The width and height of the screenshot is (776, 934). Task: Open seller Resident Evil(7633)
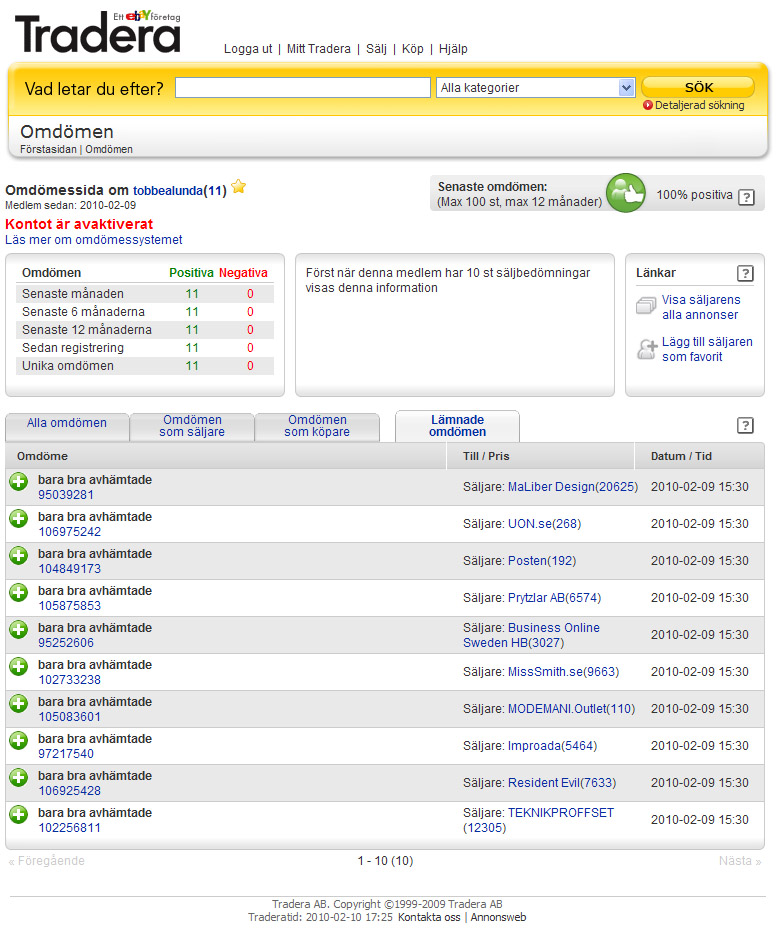pyautogui.click(x=562, y=783)
